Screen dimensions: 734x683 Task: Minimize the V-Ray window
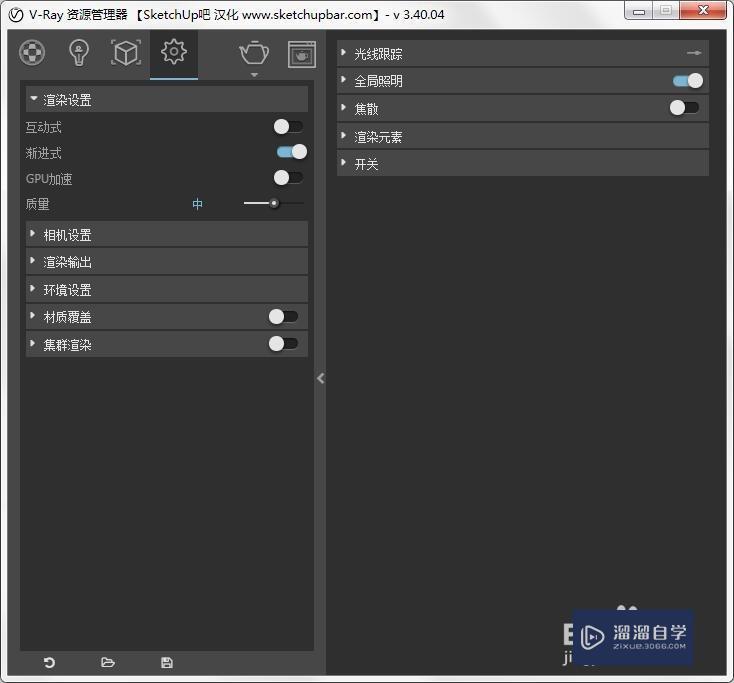(x=639, y=11)
